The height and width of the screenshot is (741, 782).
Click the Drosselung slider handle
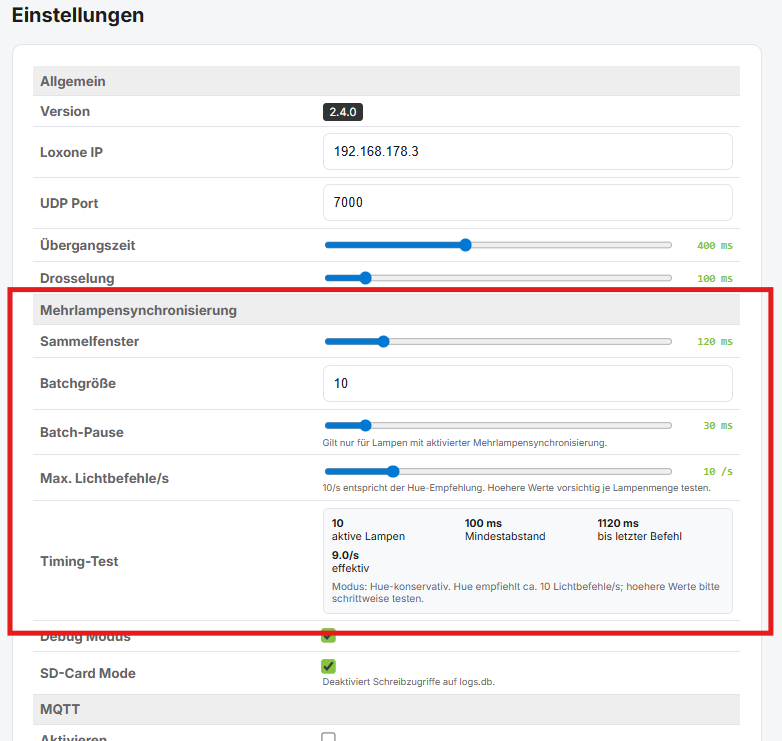coord(366,278)
